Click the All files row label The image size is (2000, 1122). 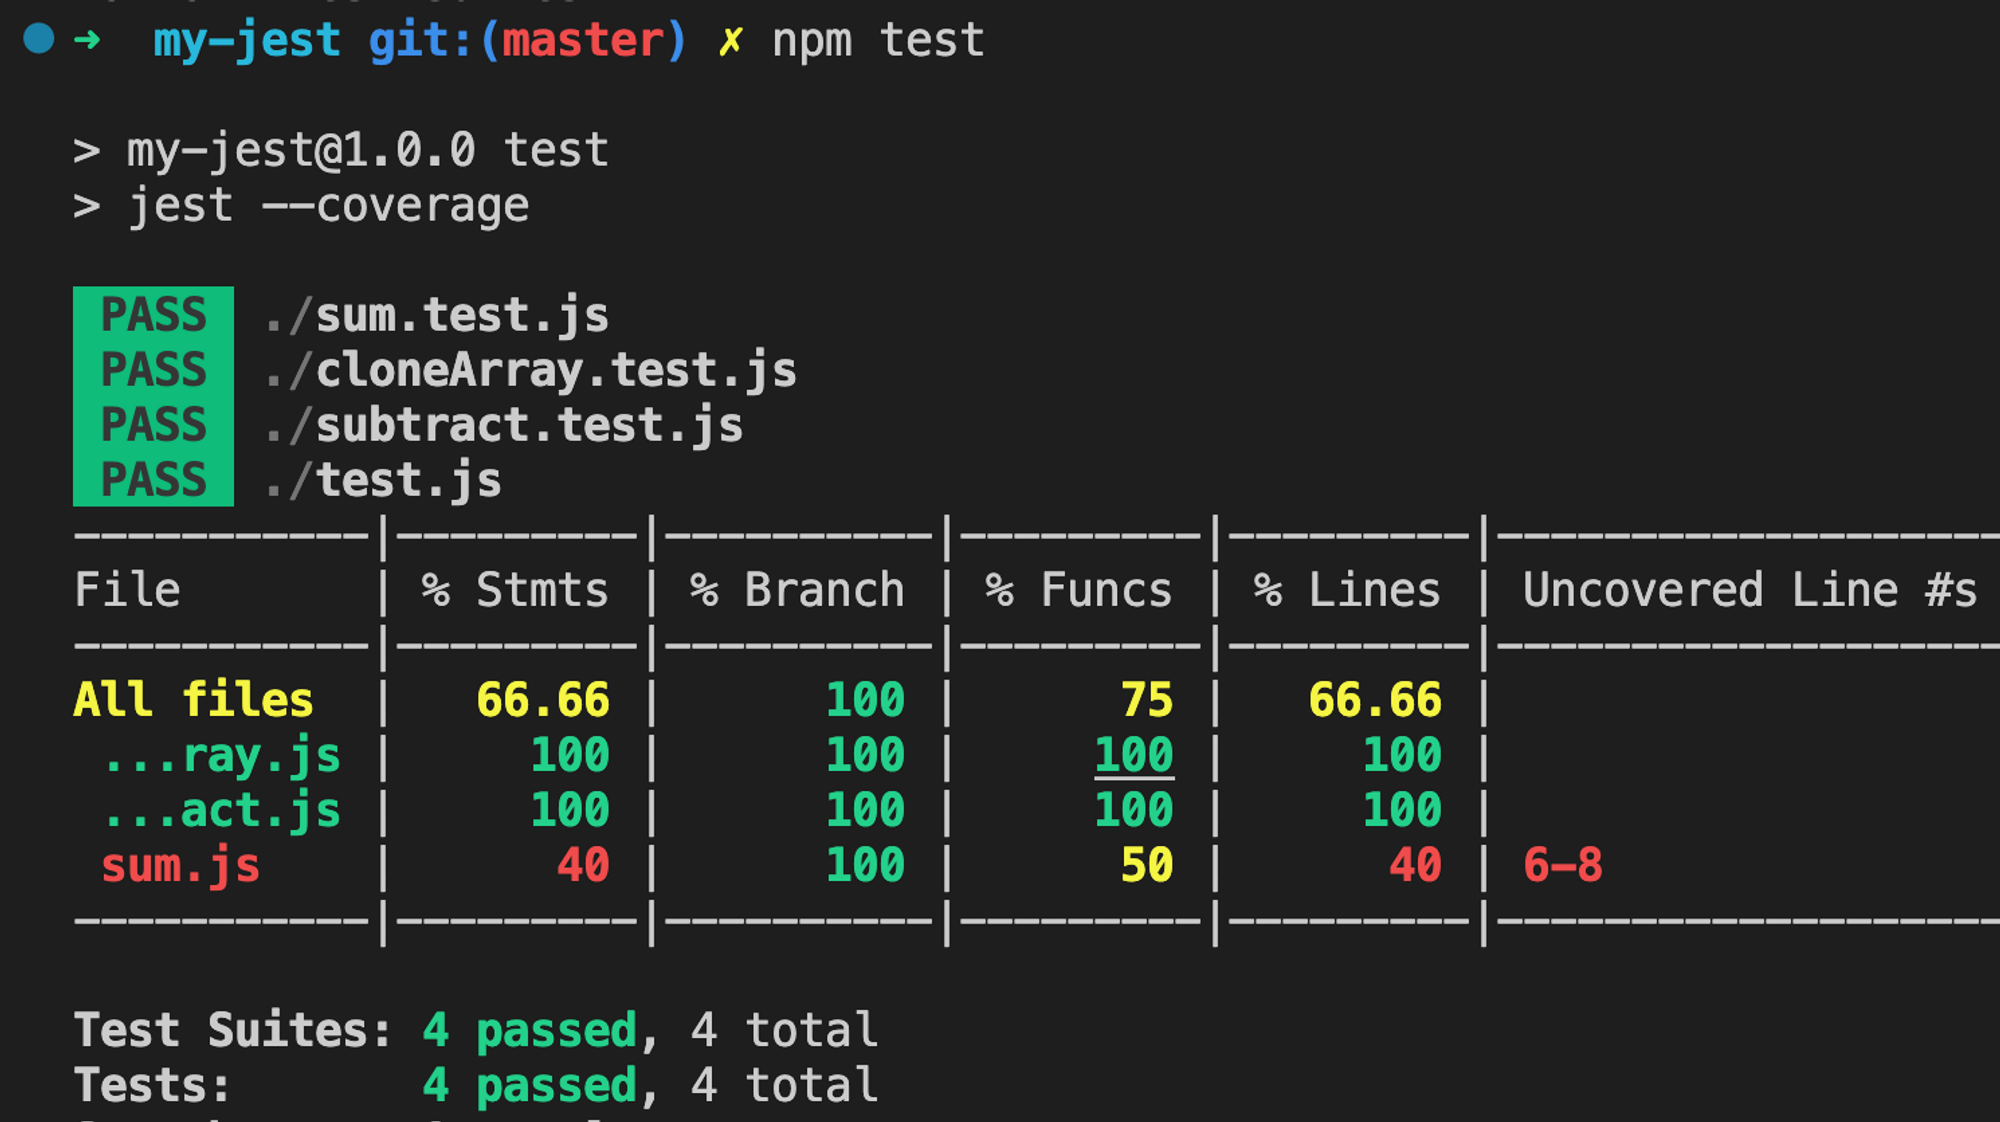[193, 700]
